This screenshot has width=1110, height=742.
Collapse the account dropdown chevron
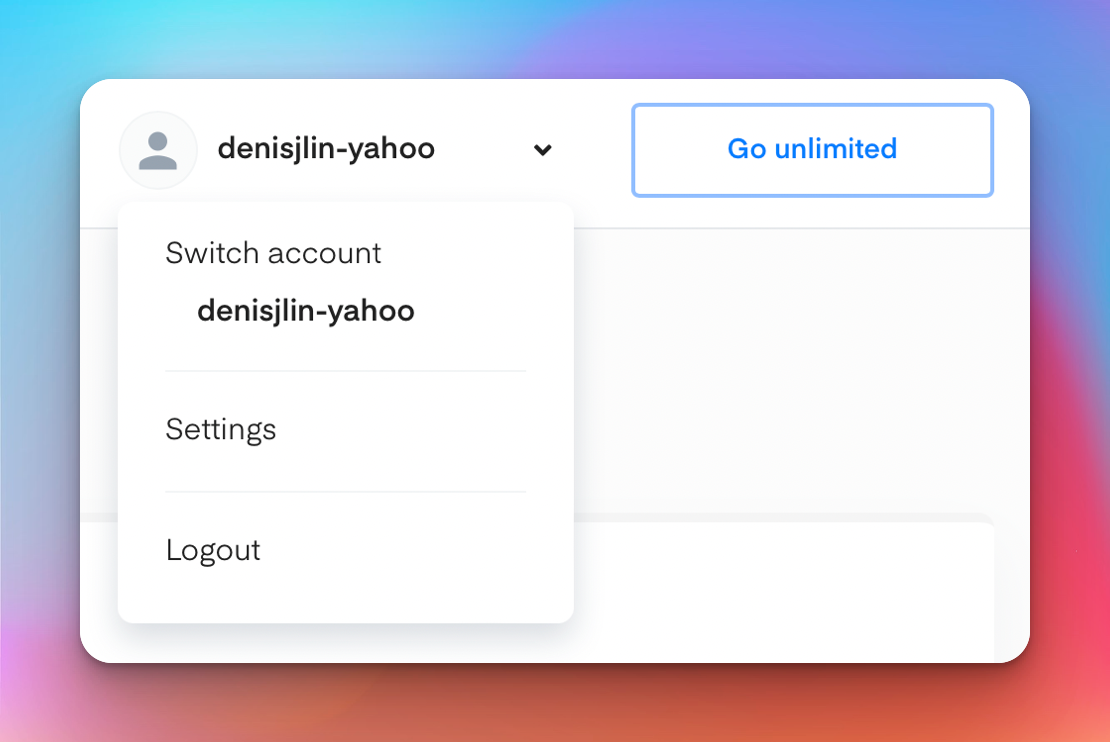(542, 150)
